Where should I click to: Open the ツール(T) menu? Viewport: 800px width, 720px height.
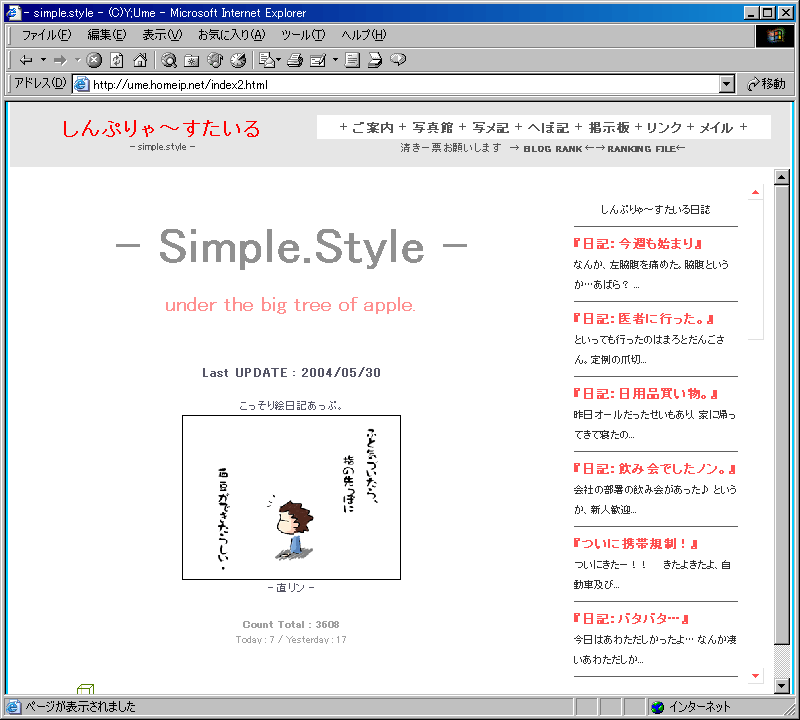point(303,35)
